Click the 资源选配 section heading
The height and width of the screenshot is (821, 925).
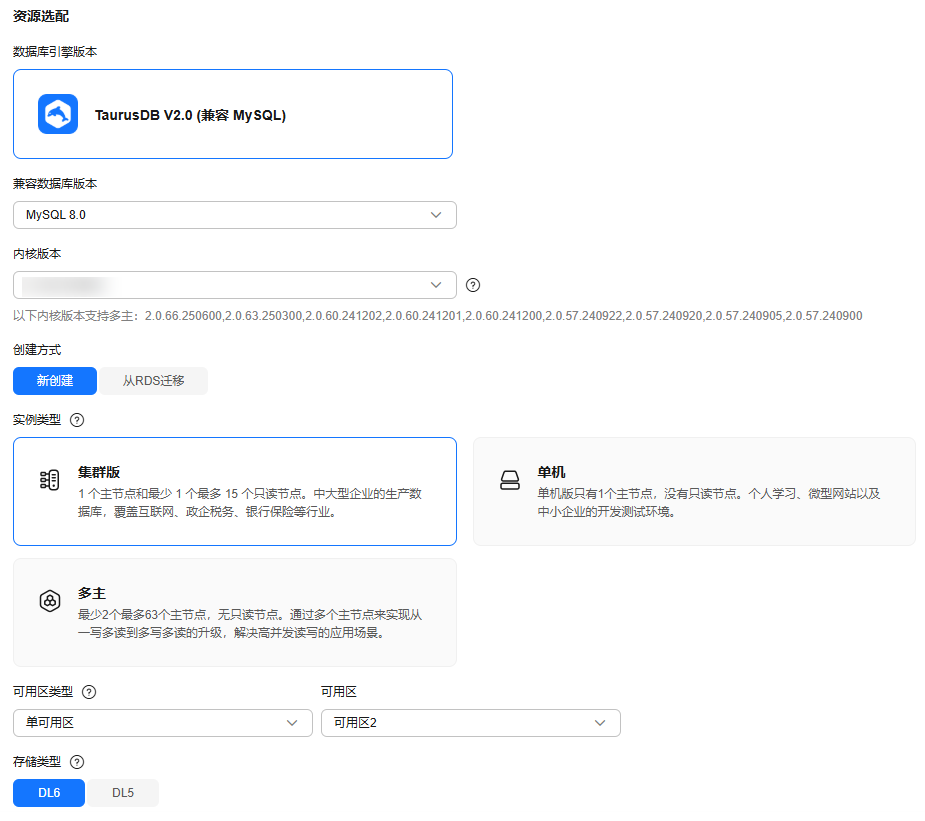click(41, 17)
